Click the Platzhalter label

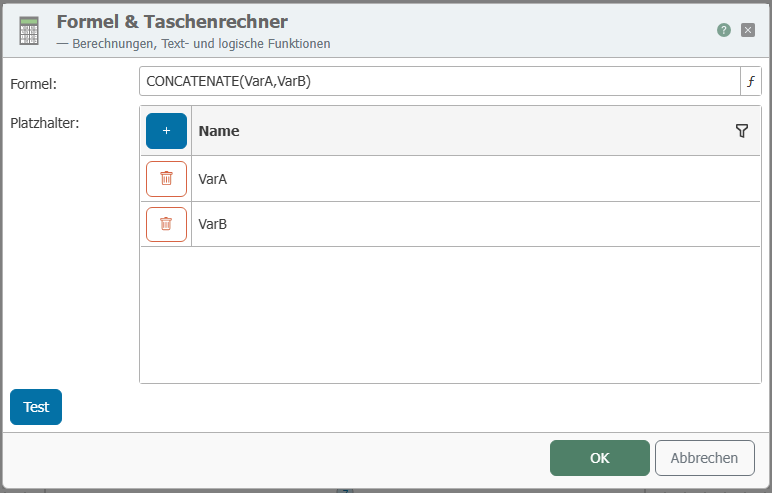pyautogui.click(x=45, y=123)
